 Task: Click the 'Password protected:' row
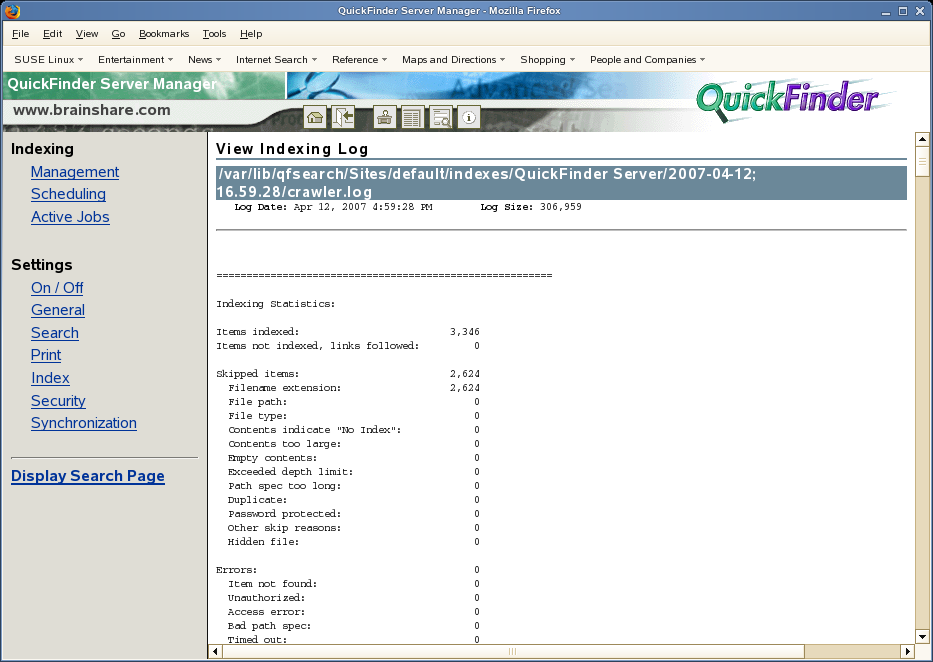point(354,514)
